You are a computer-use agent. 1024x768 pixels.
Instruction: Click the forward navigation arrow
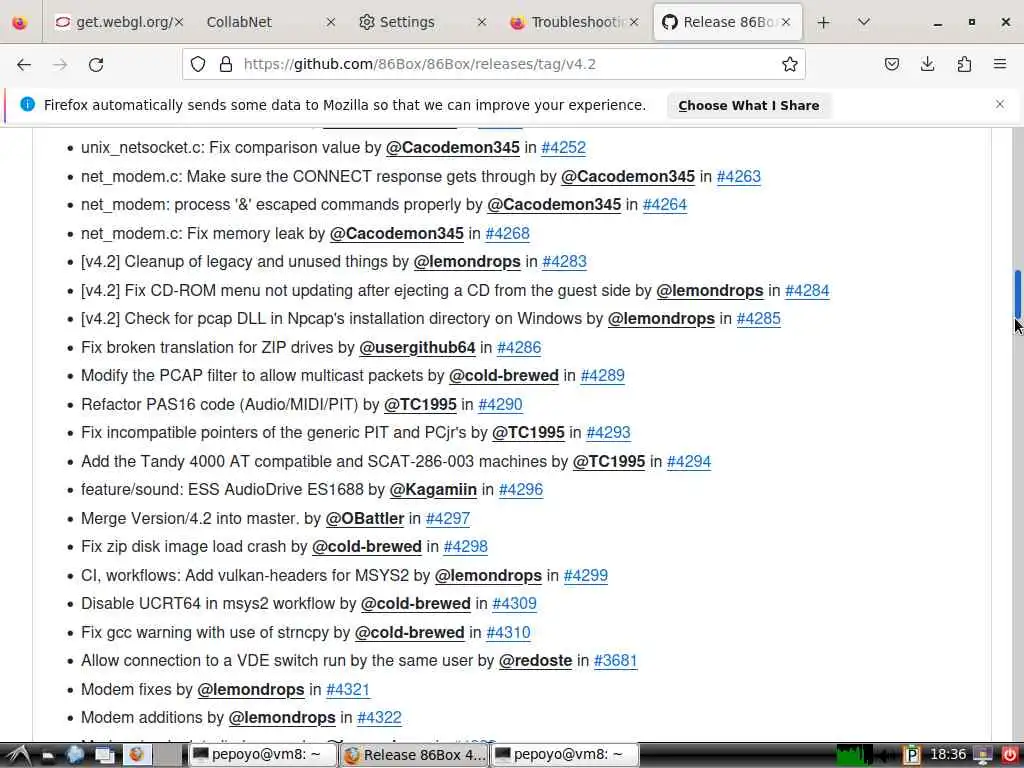pos(60,64)
